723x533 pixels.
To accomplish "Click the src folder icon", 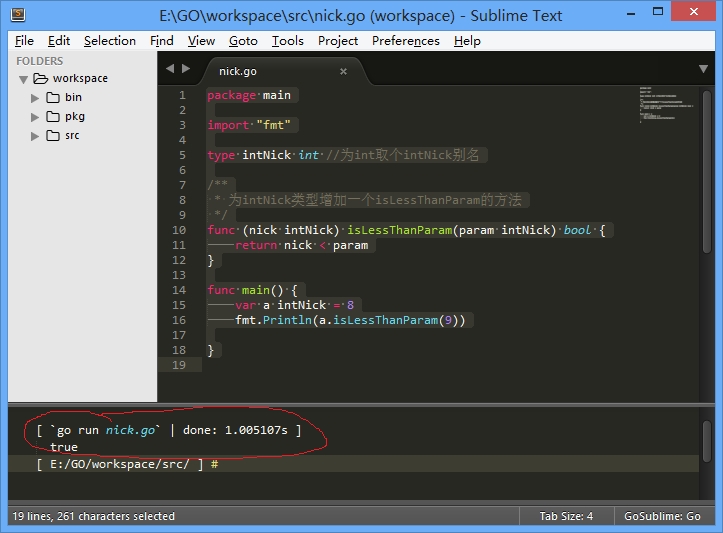I will click(x=53, y=136).
